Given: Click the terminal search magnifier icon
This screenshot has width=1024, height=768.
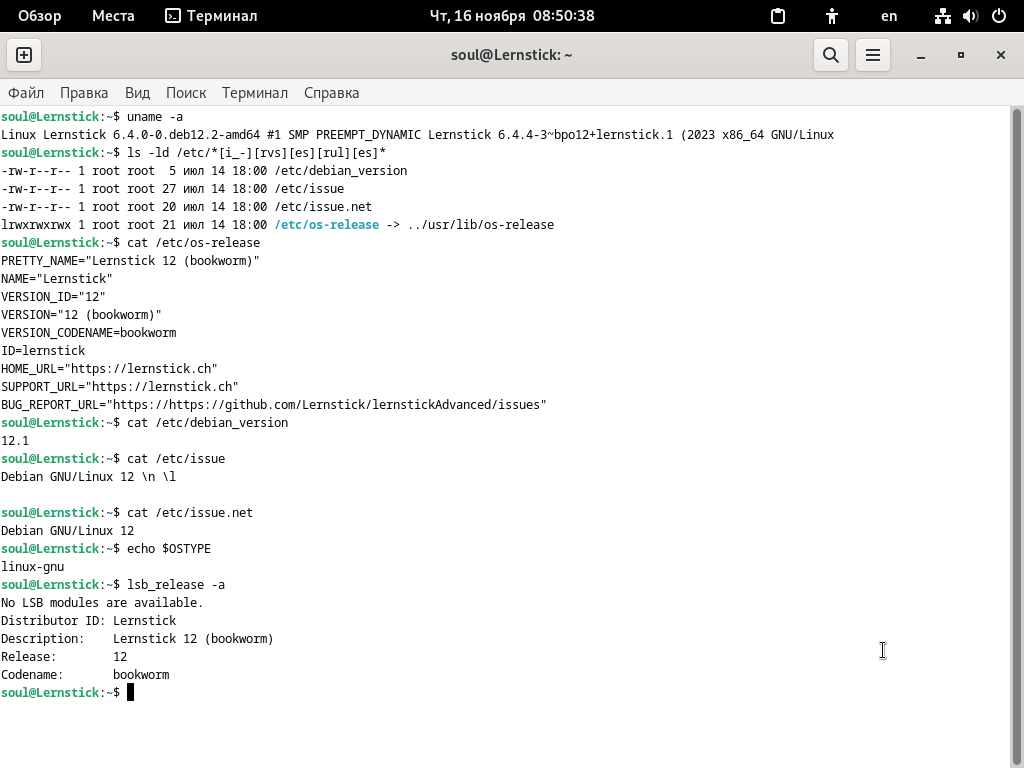Looking at the screenshot, I should 831,55.
